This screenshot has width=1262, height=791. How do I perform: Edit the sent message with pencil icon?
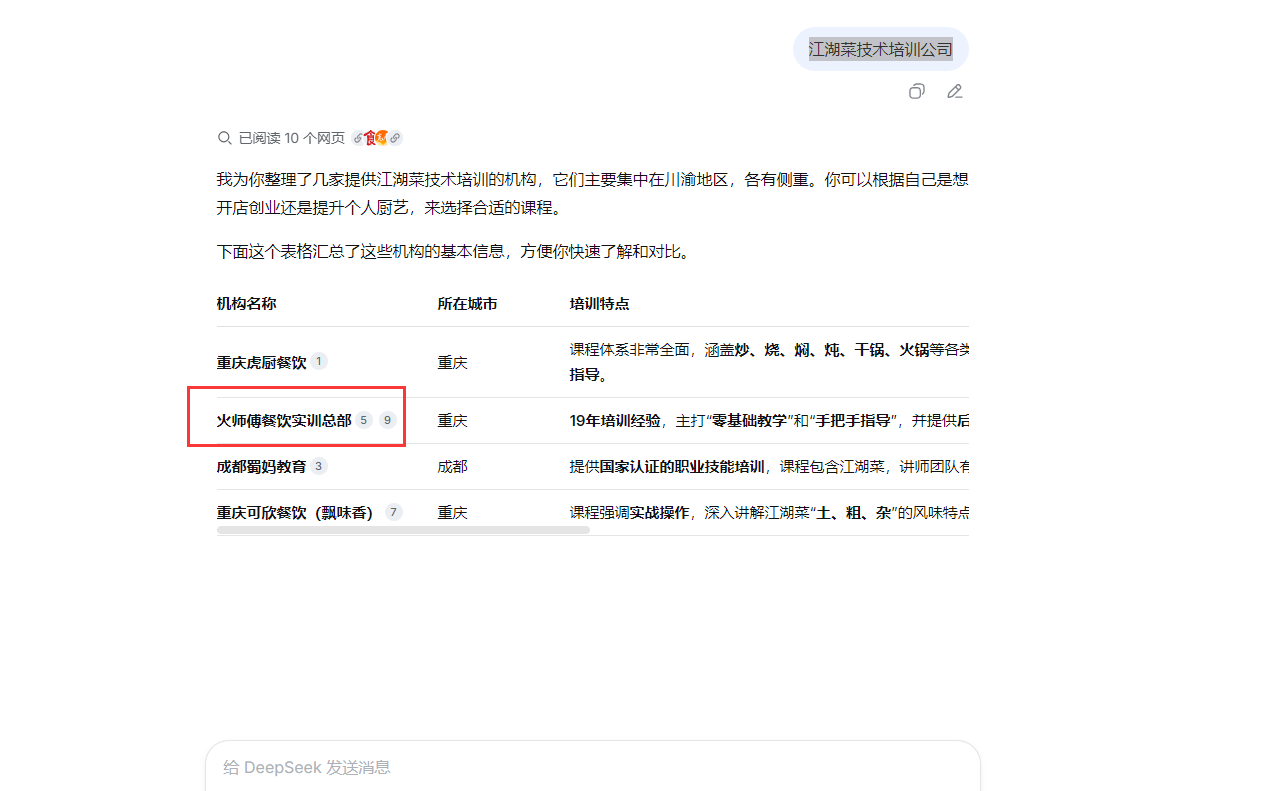coord(955,92)
